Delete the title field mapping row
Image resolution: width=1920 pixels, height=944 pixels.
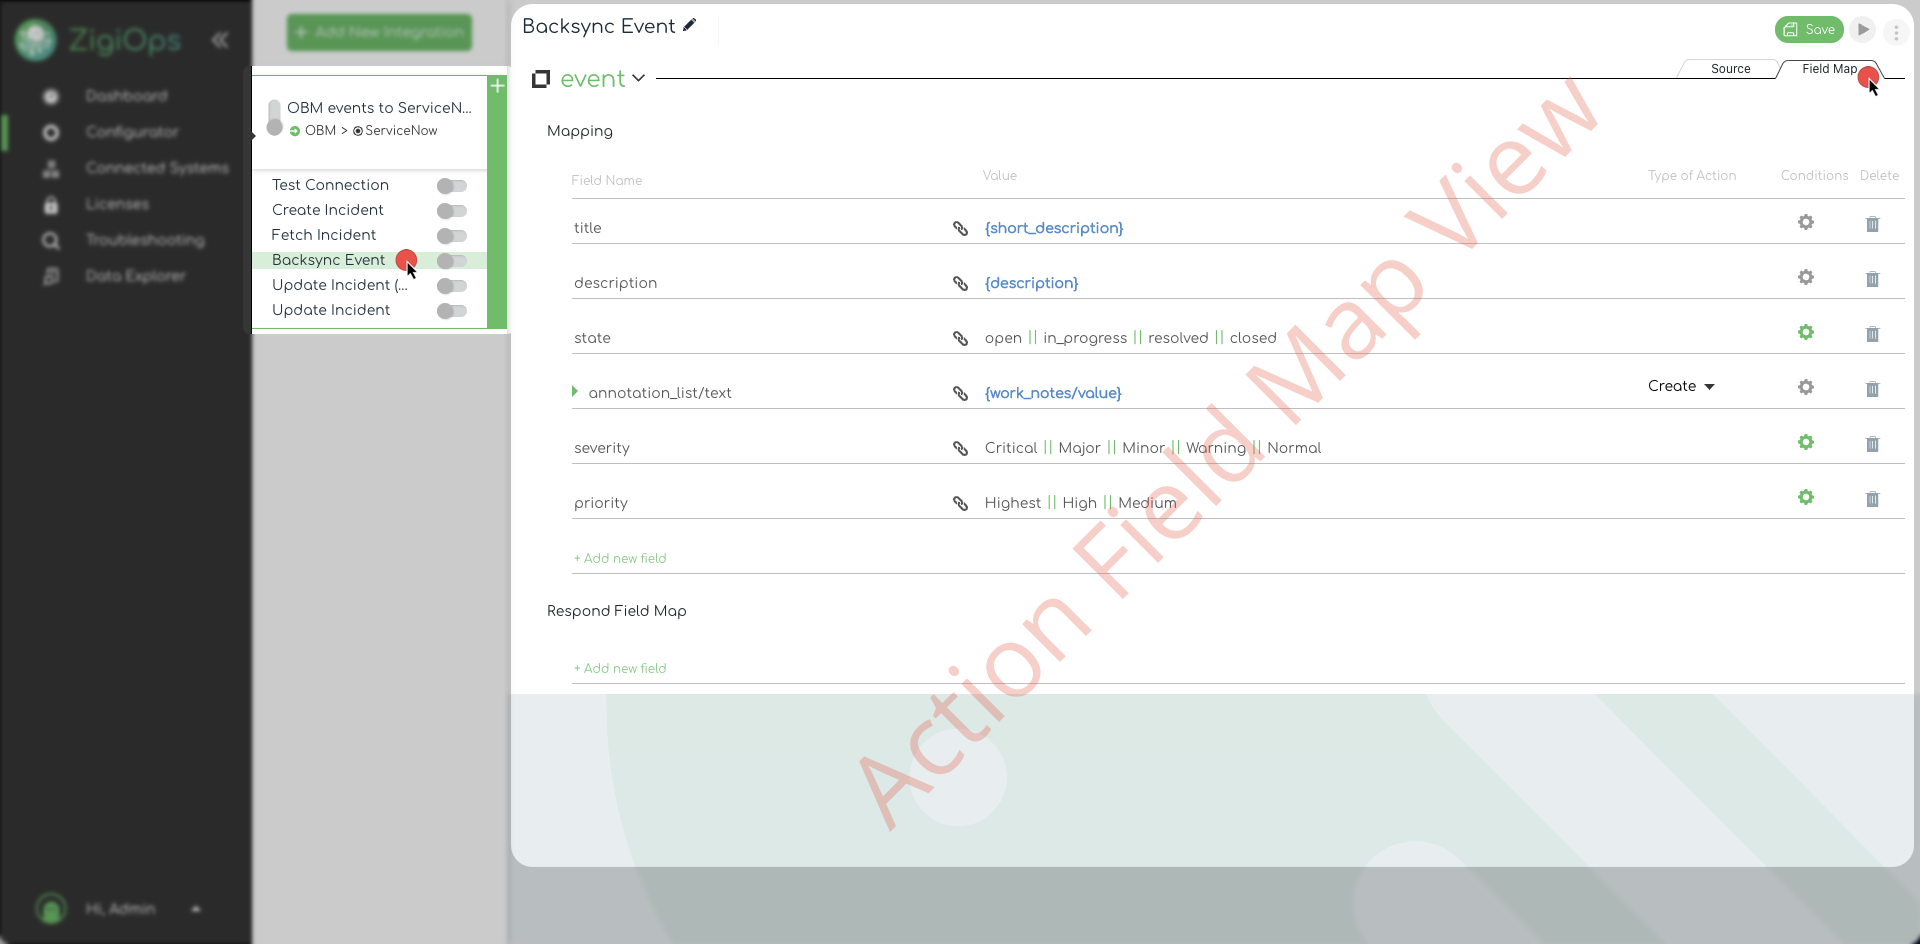(x=1872, y=224)
